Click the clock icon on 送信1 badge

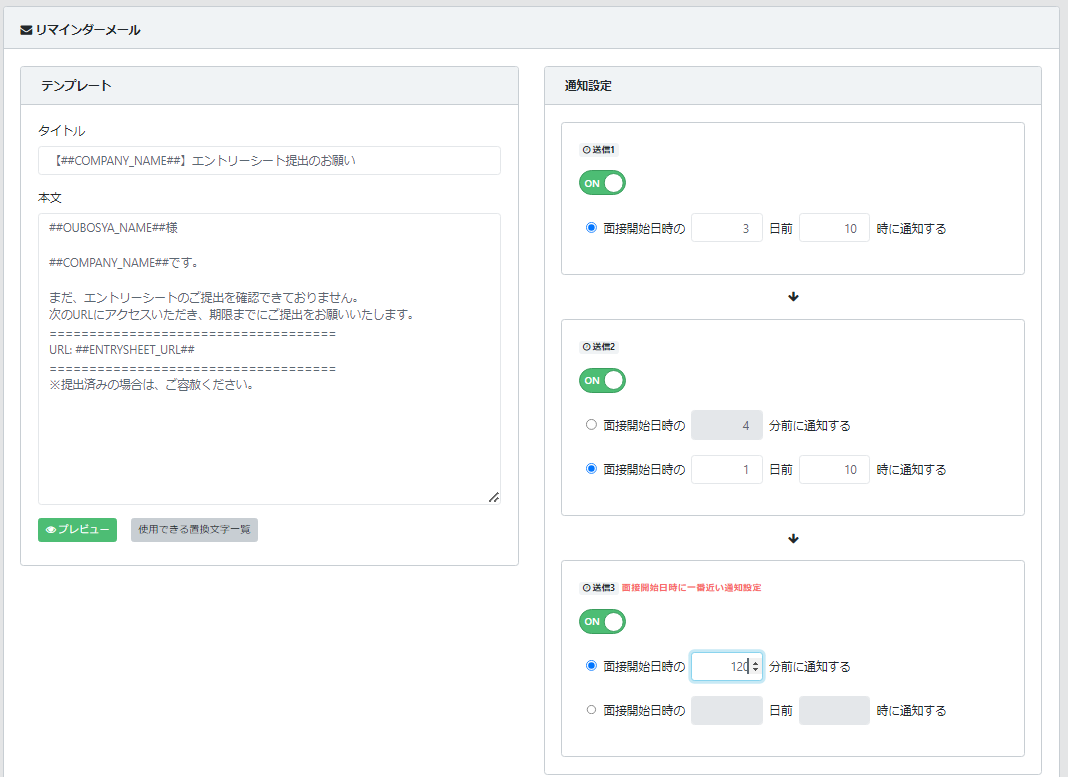click(x=586, y=150)
